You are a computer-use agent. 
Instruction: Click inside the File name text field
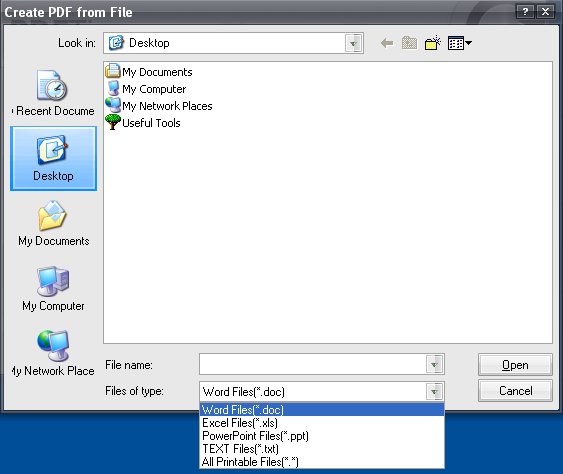(x=313, y=364)
